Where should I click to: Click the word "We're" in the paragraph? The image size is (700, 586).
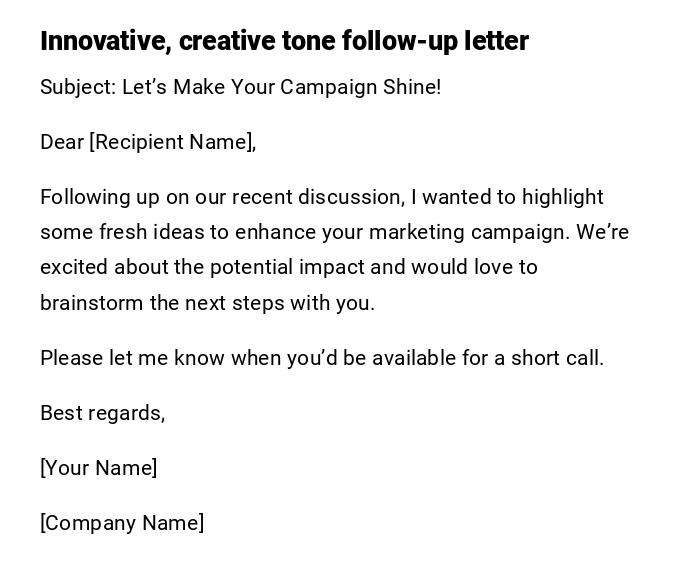click(x=603, y=232)
